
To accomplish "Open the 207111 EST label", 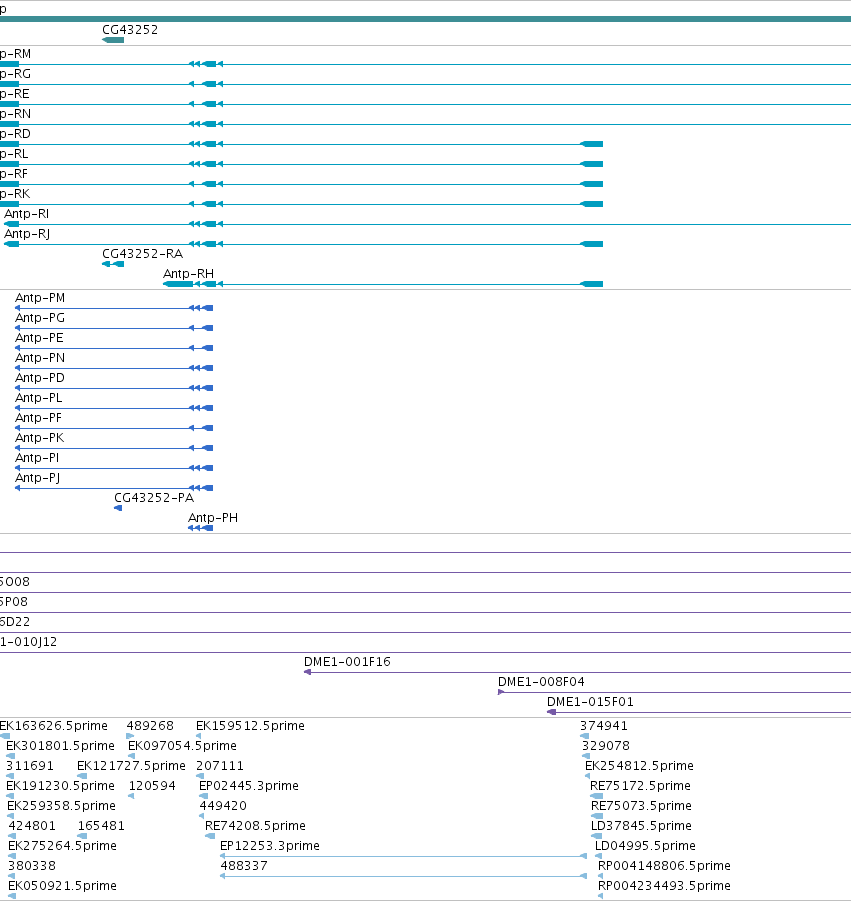I will pyautogui.click(x=220, y=766).
